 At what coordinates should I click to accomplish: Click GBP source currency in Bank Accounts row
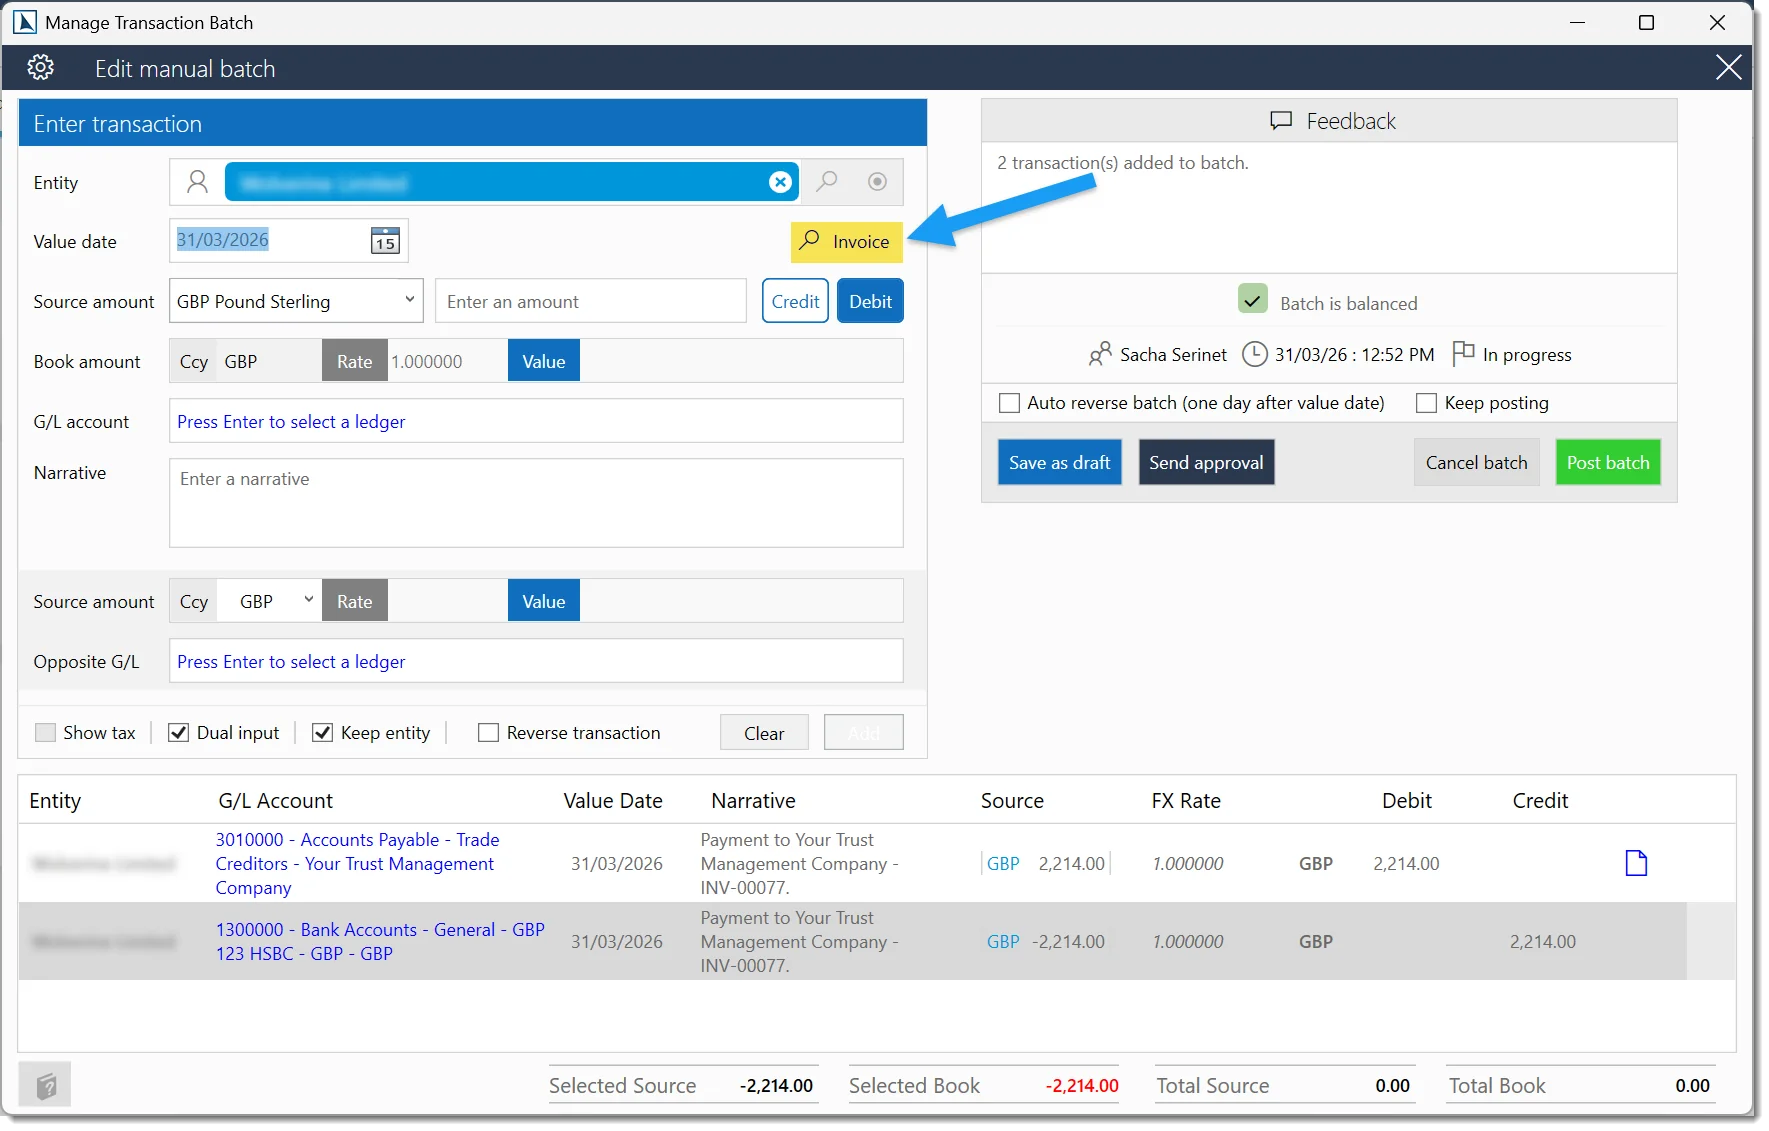tap(1003, 941)
